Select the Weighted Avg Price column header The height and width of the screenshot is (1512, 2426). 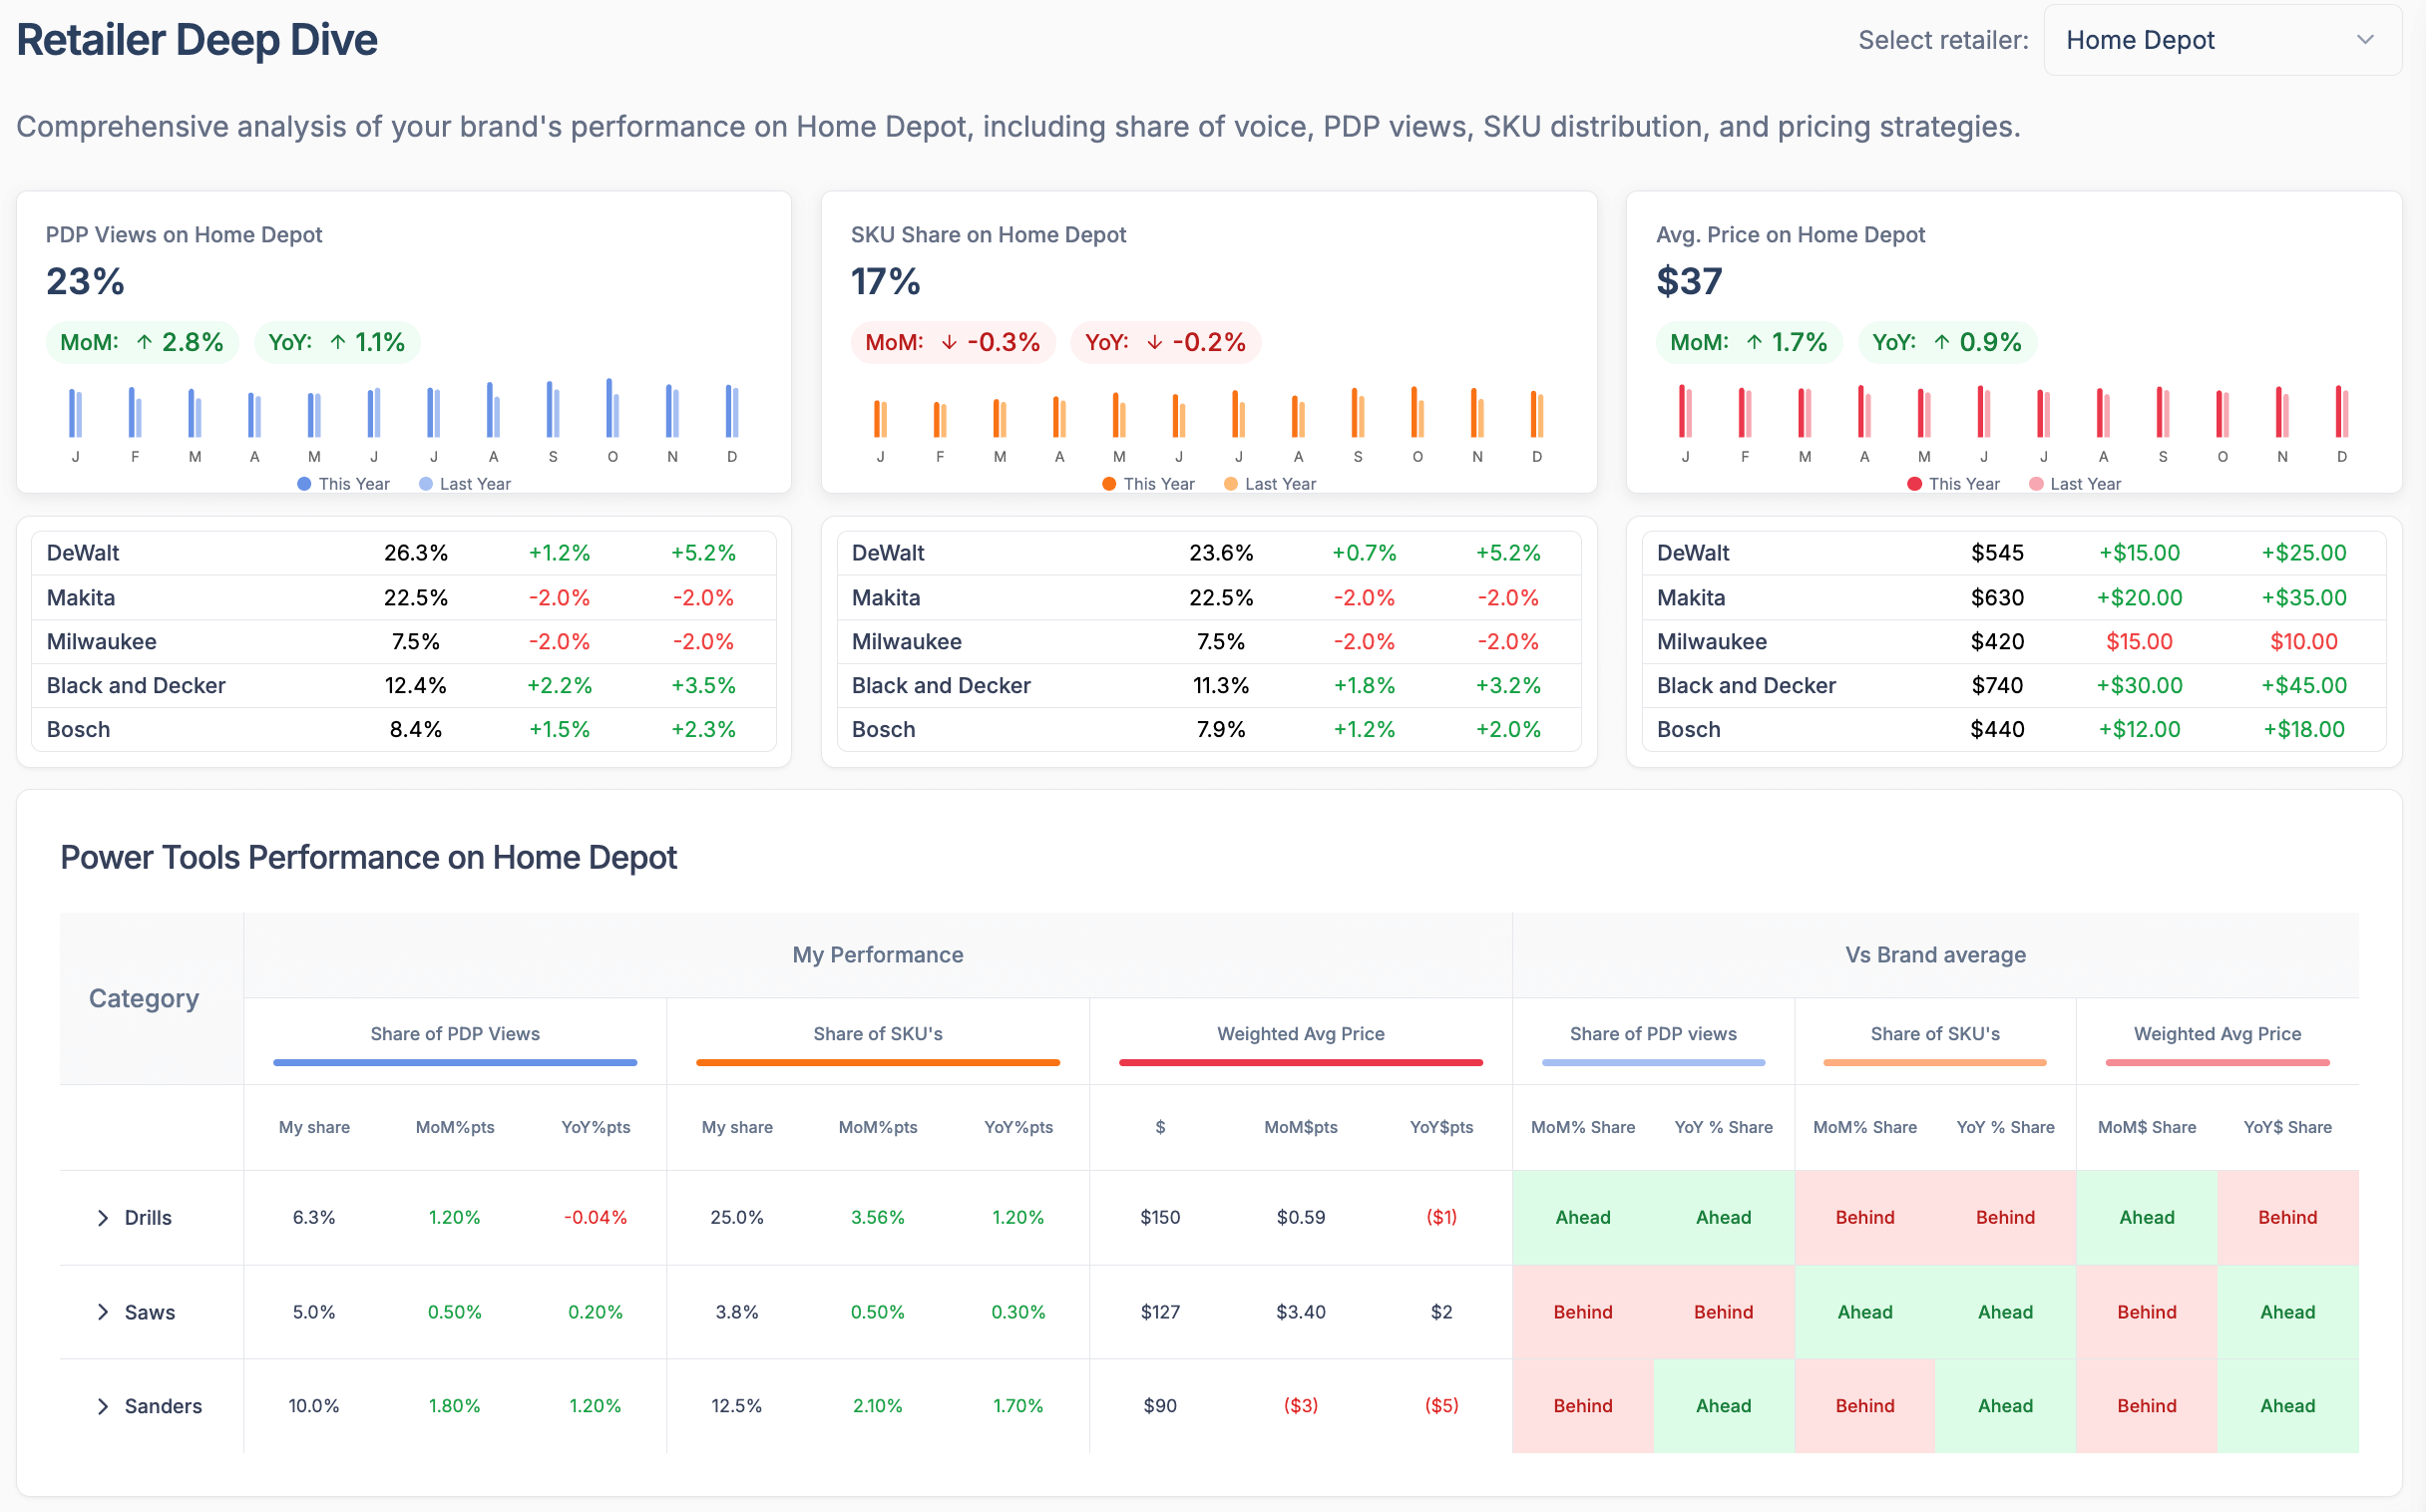[x=1299, y=1034]
